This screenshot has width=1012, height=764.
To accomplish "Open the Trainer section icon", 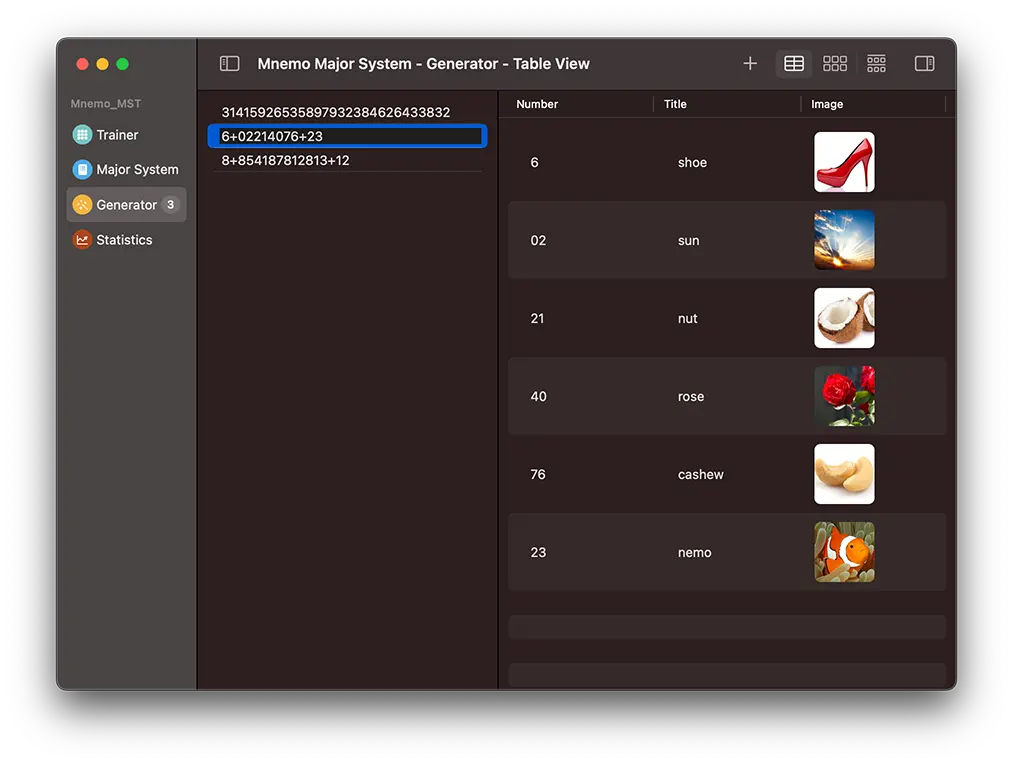I will coord(81,134).
